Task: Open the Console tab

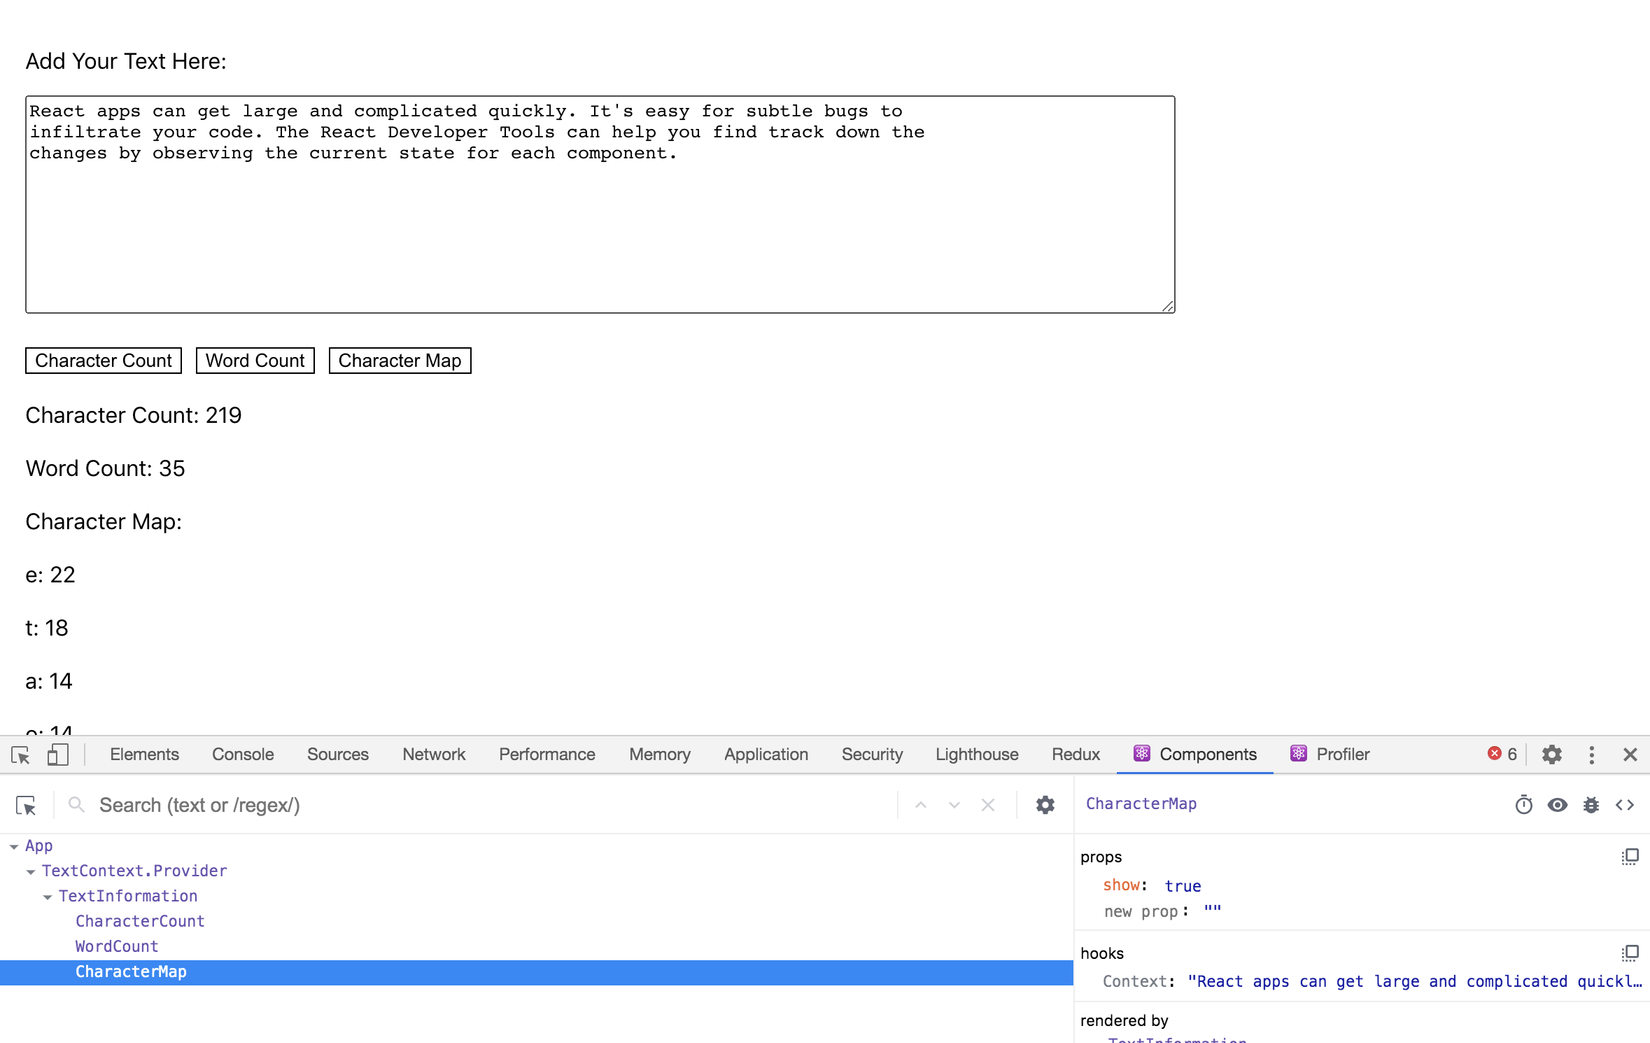Action: [x=243, y=755]
